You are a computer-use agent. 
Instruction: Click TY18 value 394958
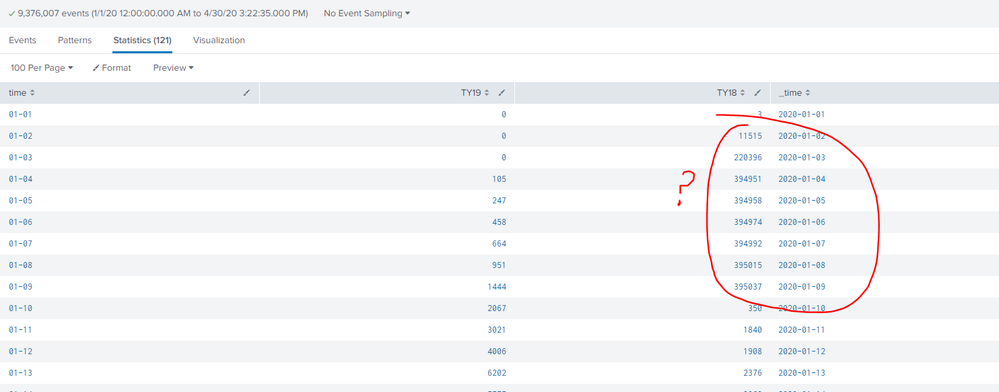tap(749, 201)
